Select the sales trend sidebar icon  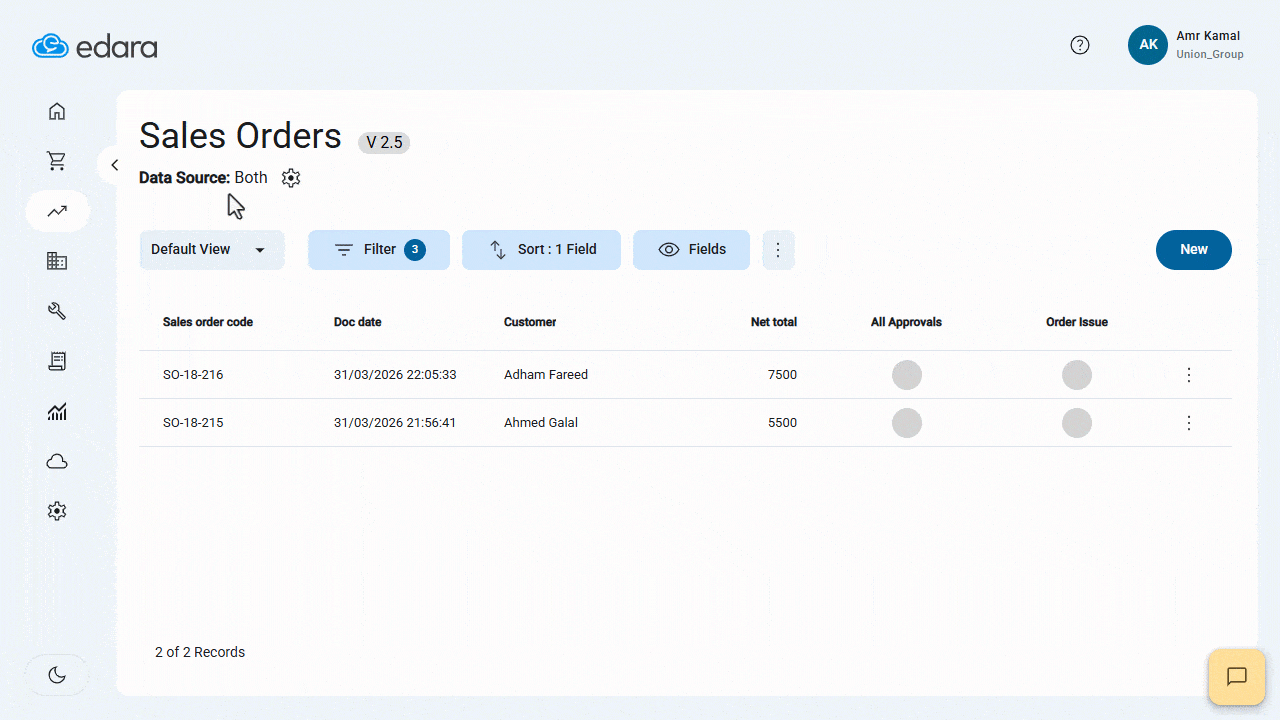click(57, 211)
